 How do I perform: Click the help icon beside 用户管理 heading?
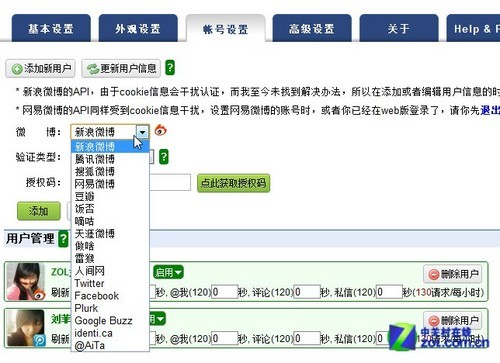[x=63, y=239]
